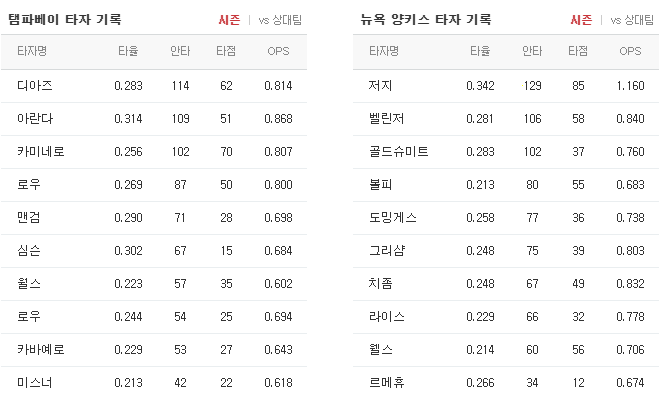Select batter 르메휴 in Yankees table
Screen dimensions: 662x404
387,382
